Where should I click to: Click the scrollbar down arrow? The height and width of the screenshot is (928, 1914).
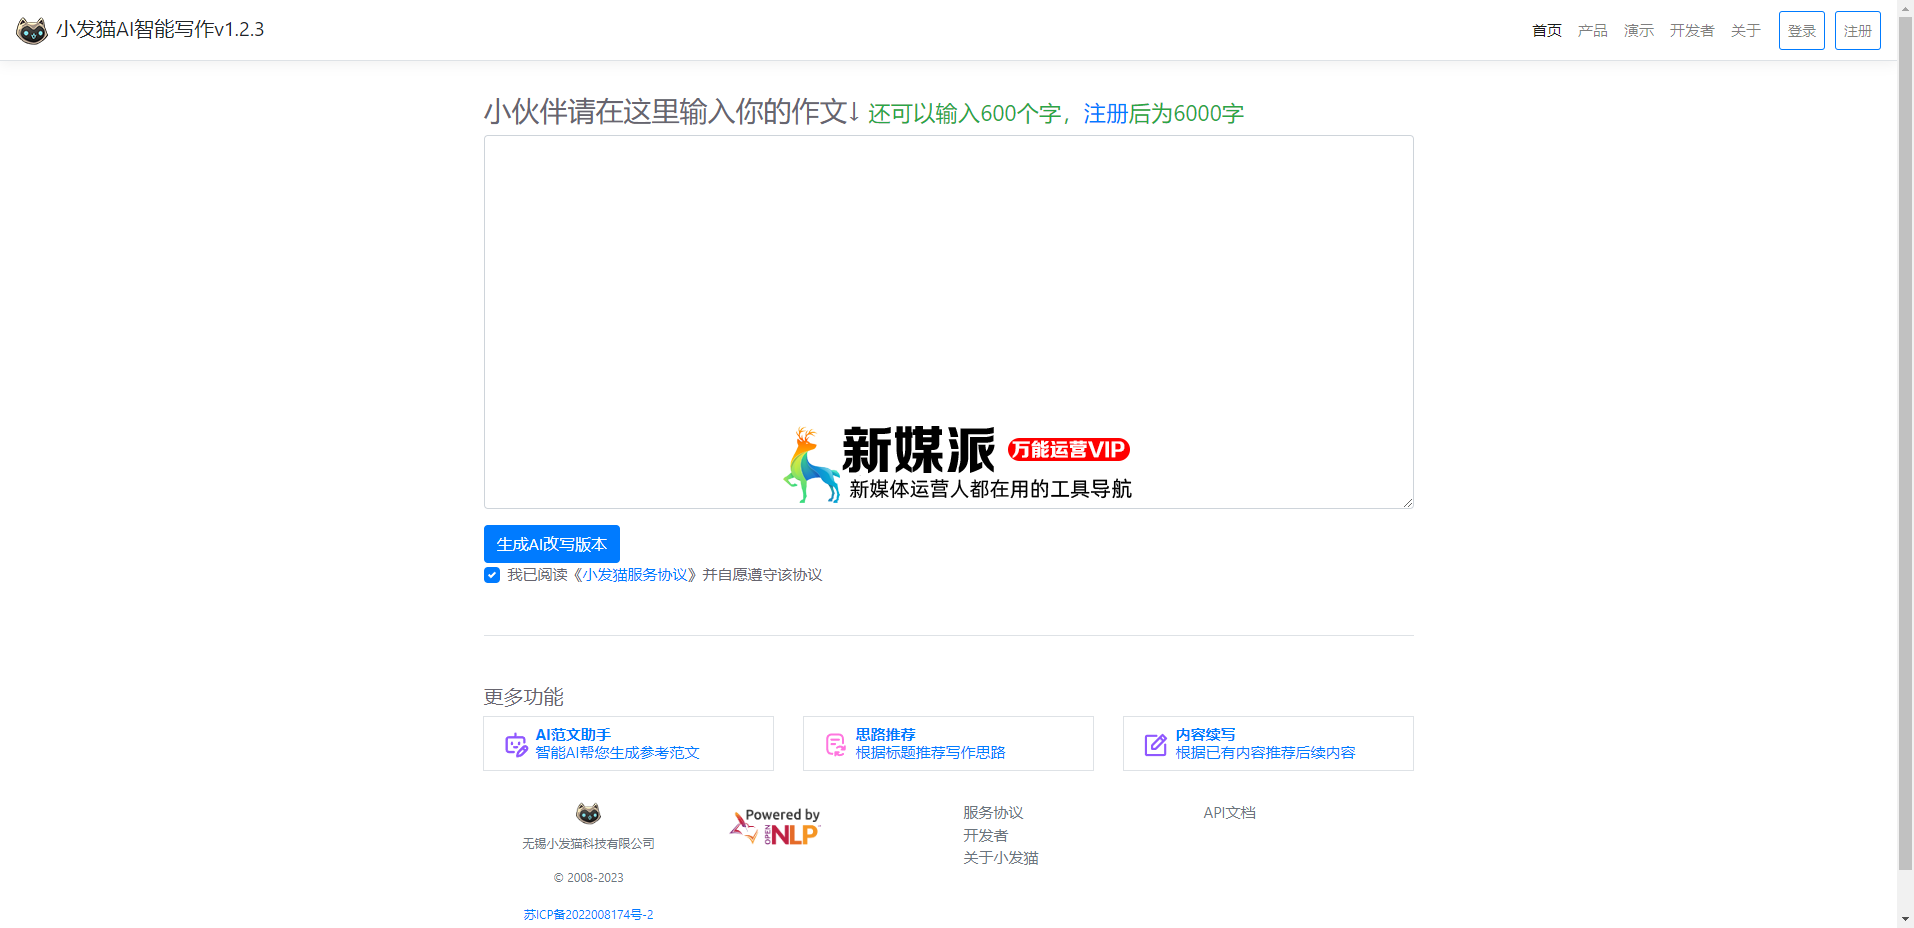(1905, 919)
